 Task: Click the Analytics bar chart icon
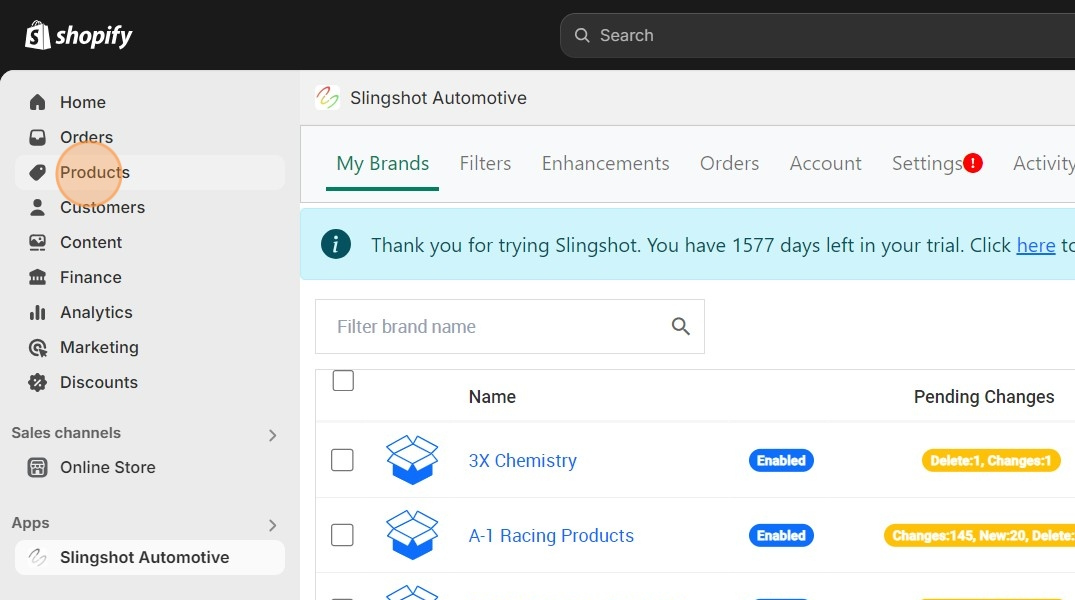click(38, 313)
